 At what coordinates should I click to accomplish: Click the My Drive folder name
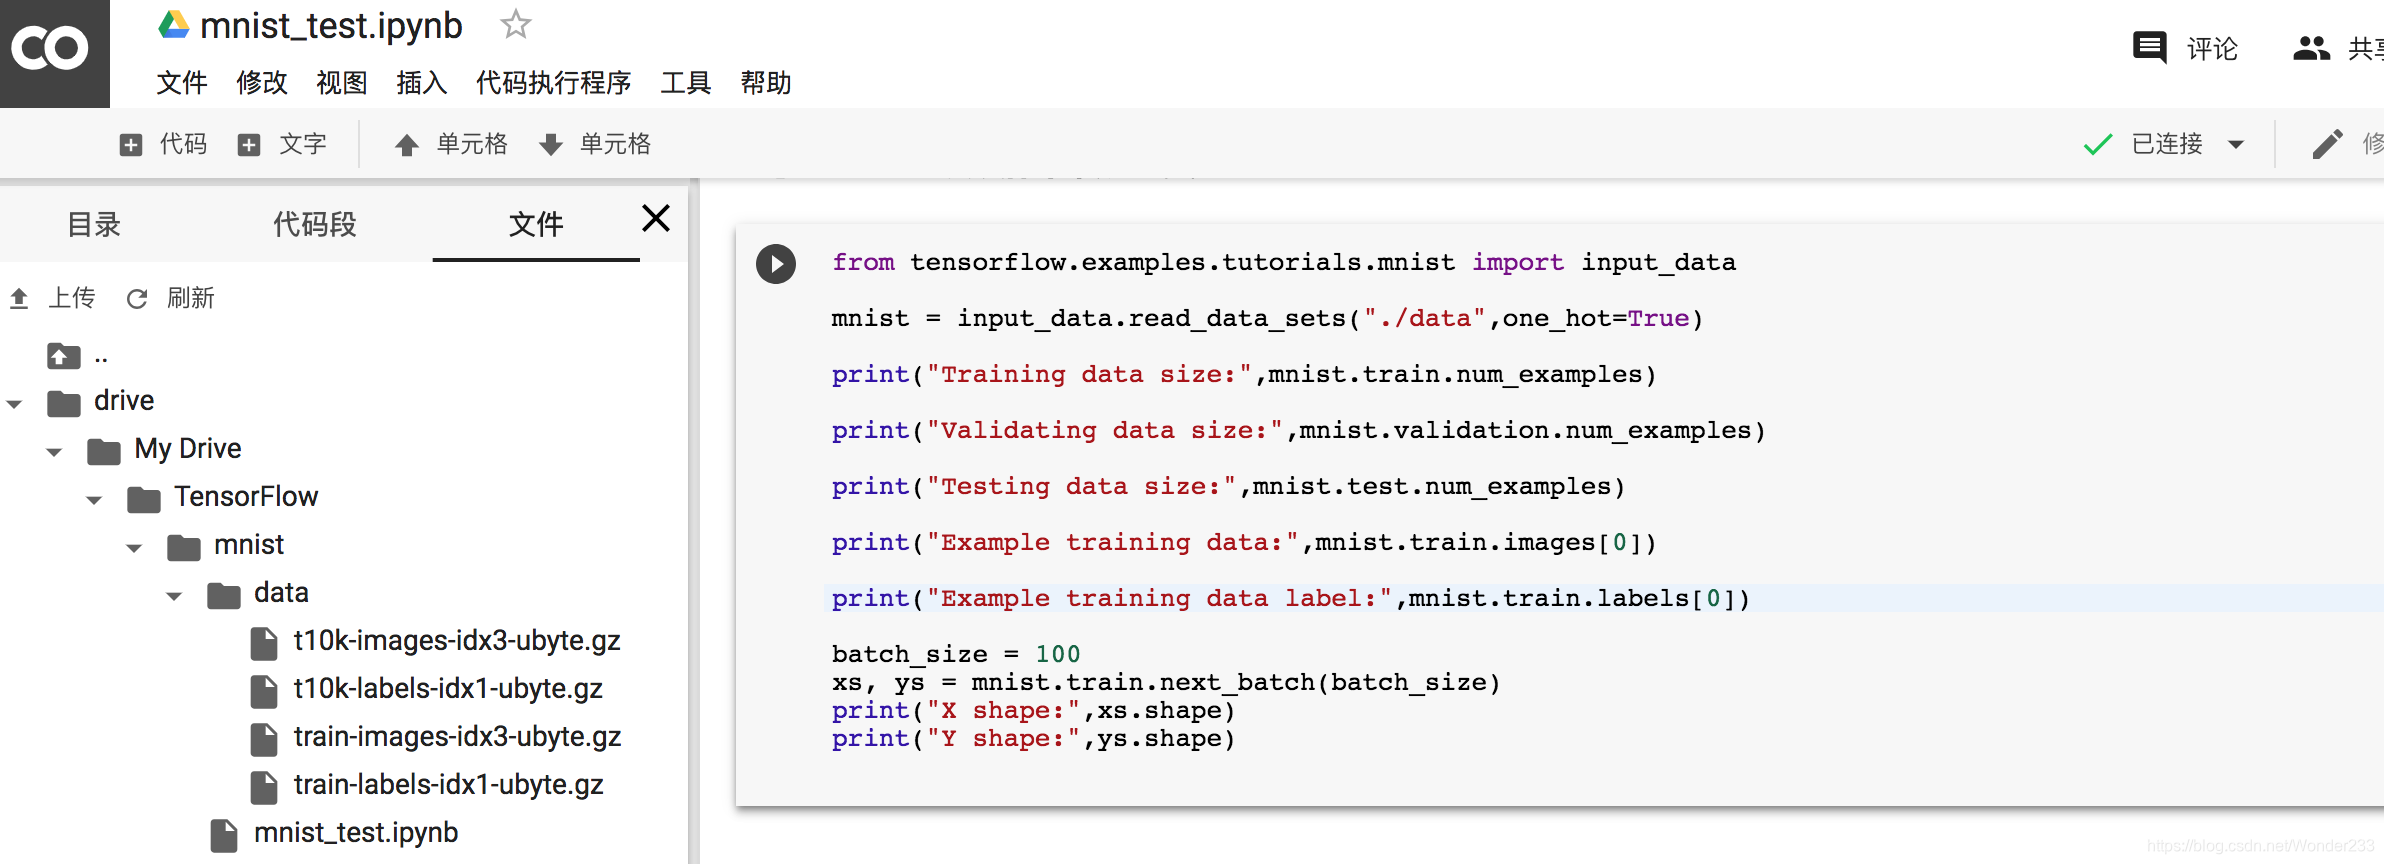pyautogui.click(x=188, y=449)
